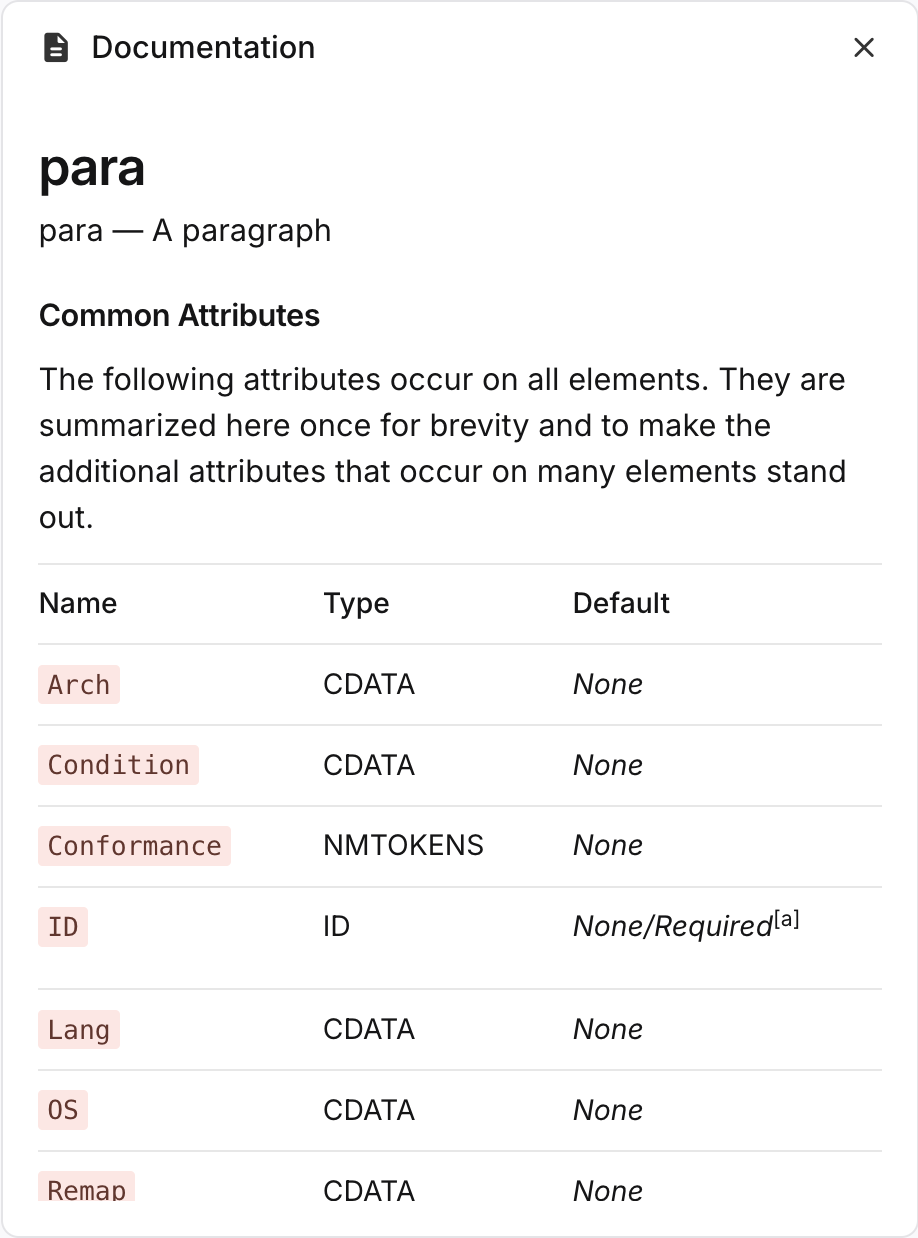The height and width of the screenshot is (1238, 918).
Task: Click the Name column header
Action: point(77,603)
